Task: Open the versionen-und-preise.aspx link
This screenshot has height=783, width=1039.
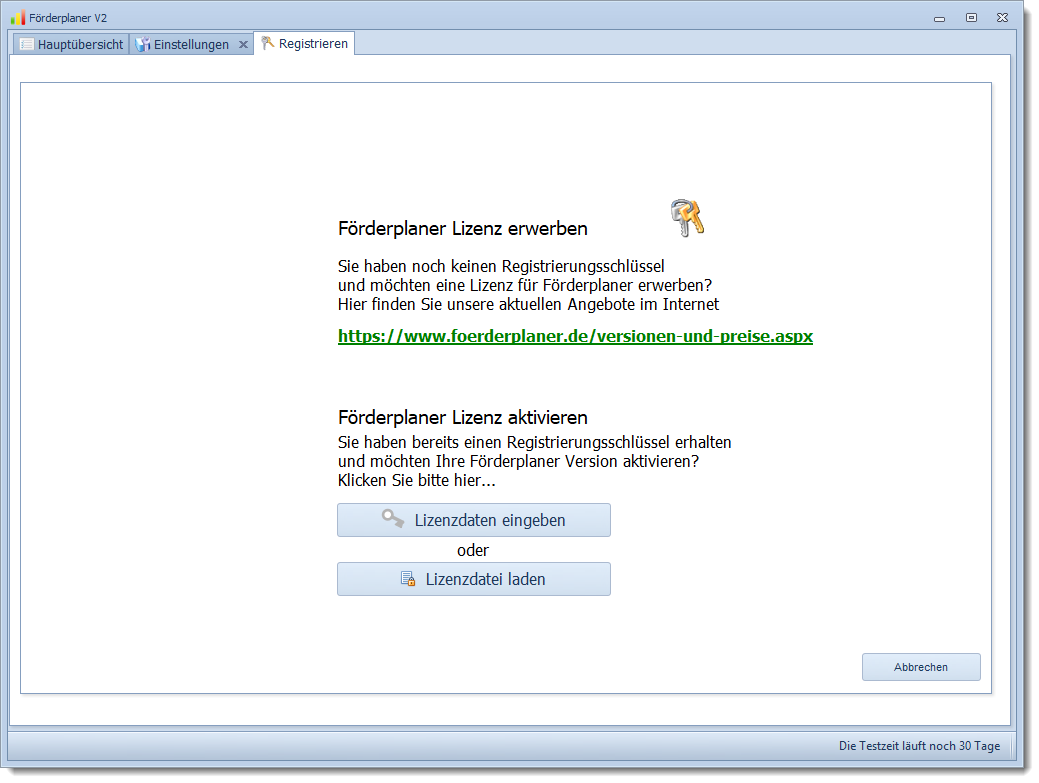Action: pos(575,336)
